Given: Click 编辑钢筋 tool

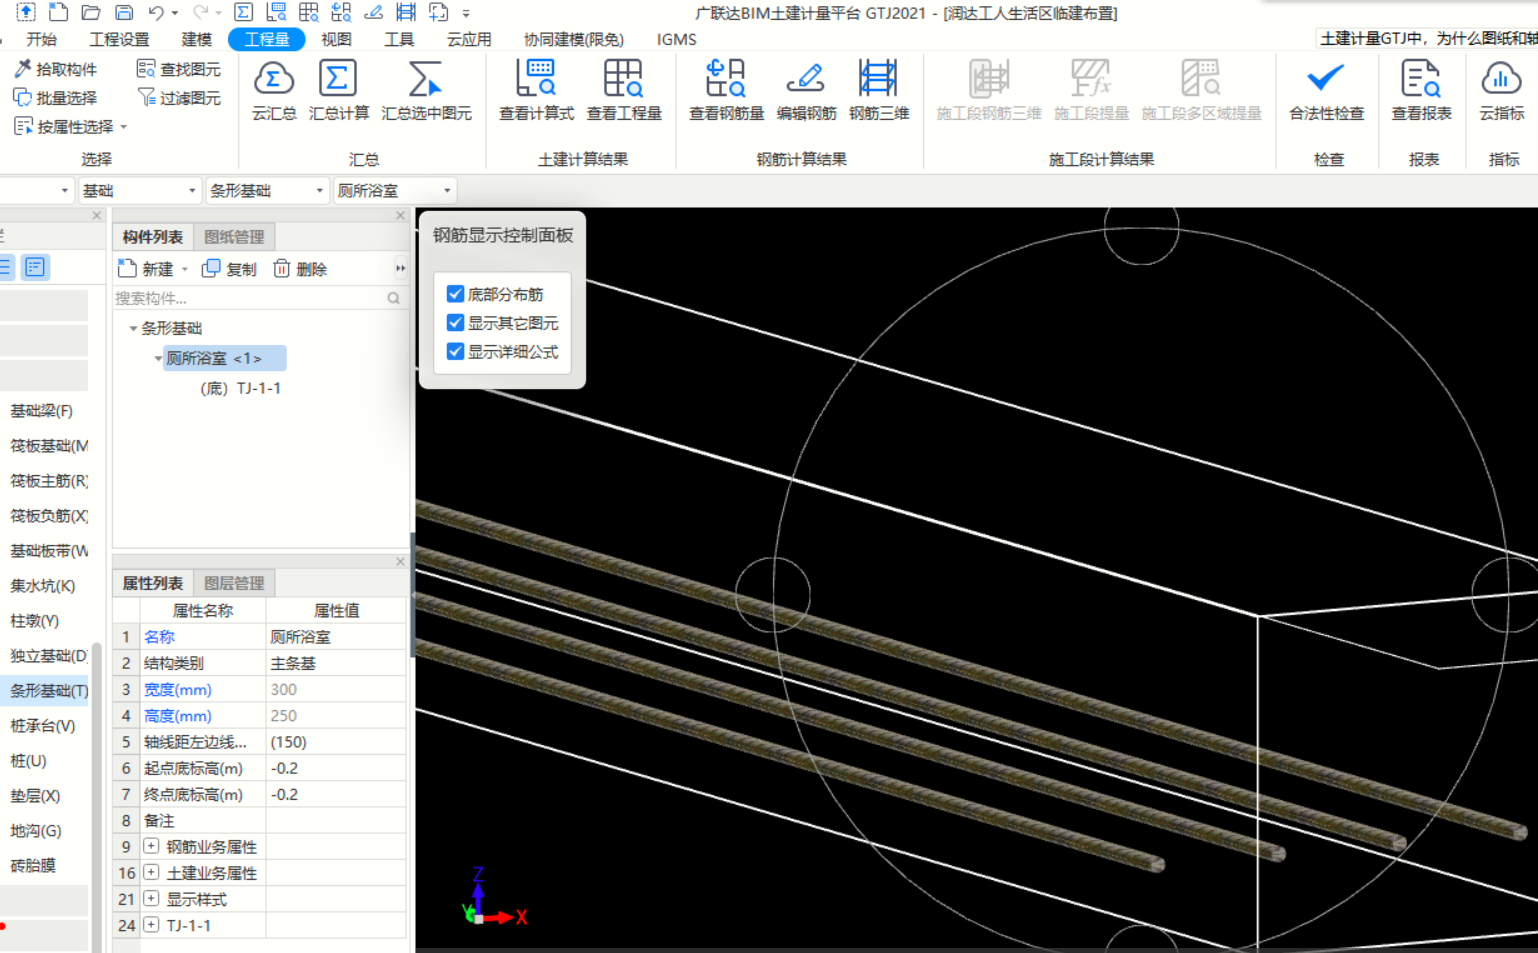Looking at the screenshot, I should click(x=806, y=90).
